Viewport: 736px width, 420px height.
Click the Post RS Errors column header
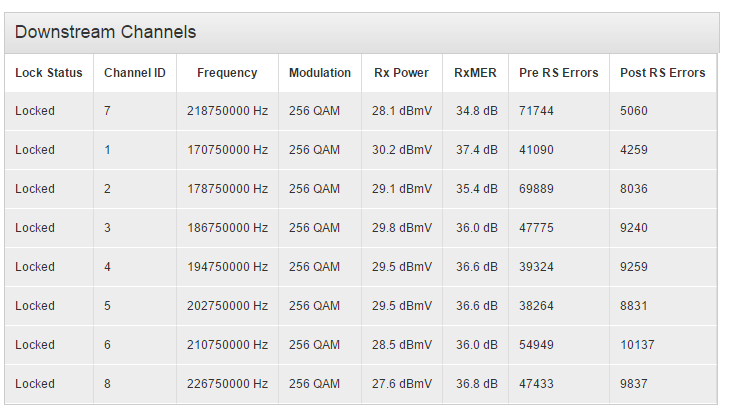pyautogui.click(x=662, y=73)
